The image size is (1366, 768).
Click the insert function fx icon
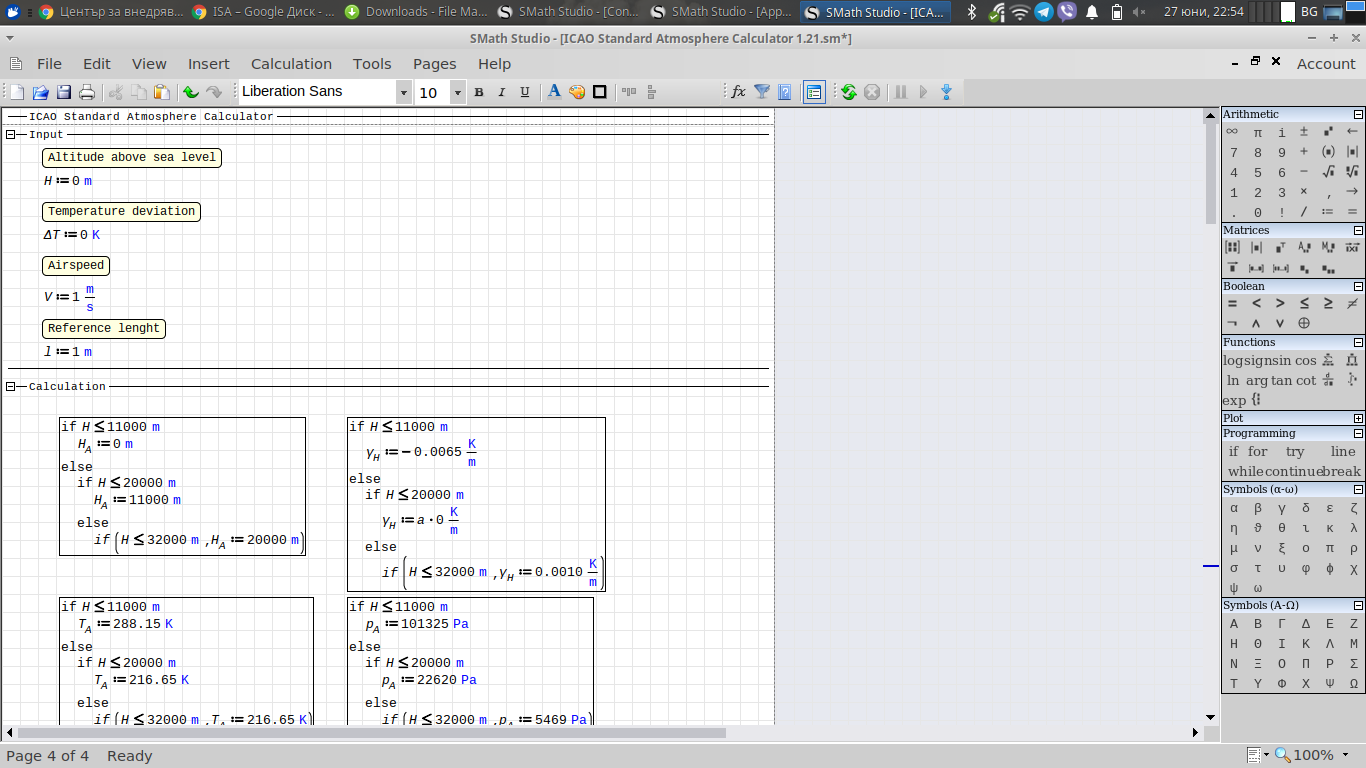(738, 92)
